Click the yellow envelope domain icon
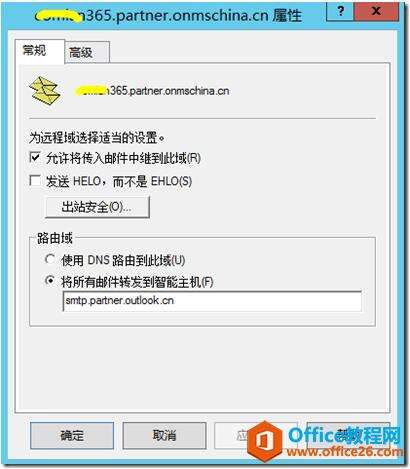410x469 pixels. (x=45, y=91)
